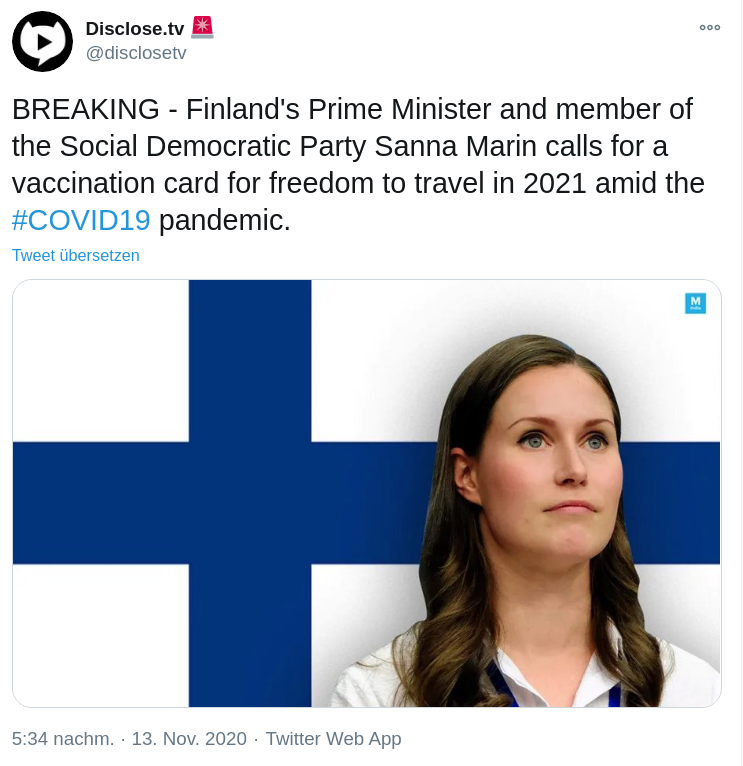Screen dimensions: 743x766
Task: Click the word BREAKING in the tweet
Action: point(86,109)
